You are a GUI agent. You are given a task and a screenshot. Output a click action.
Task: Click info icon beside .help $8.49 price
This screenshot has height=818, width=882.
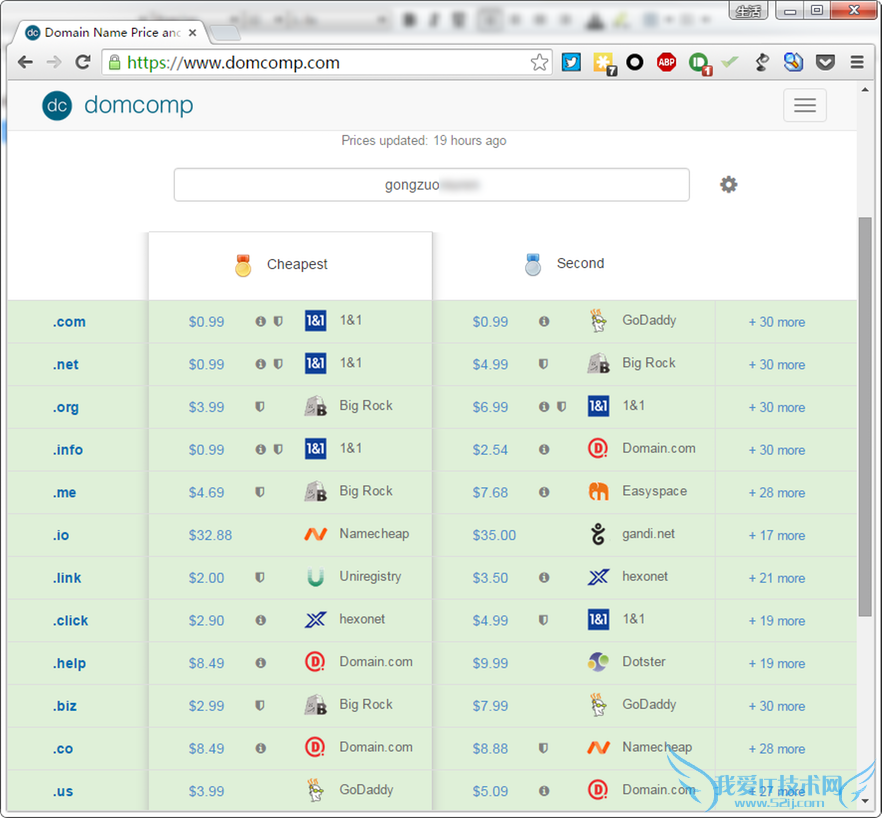(260, 663)
